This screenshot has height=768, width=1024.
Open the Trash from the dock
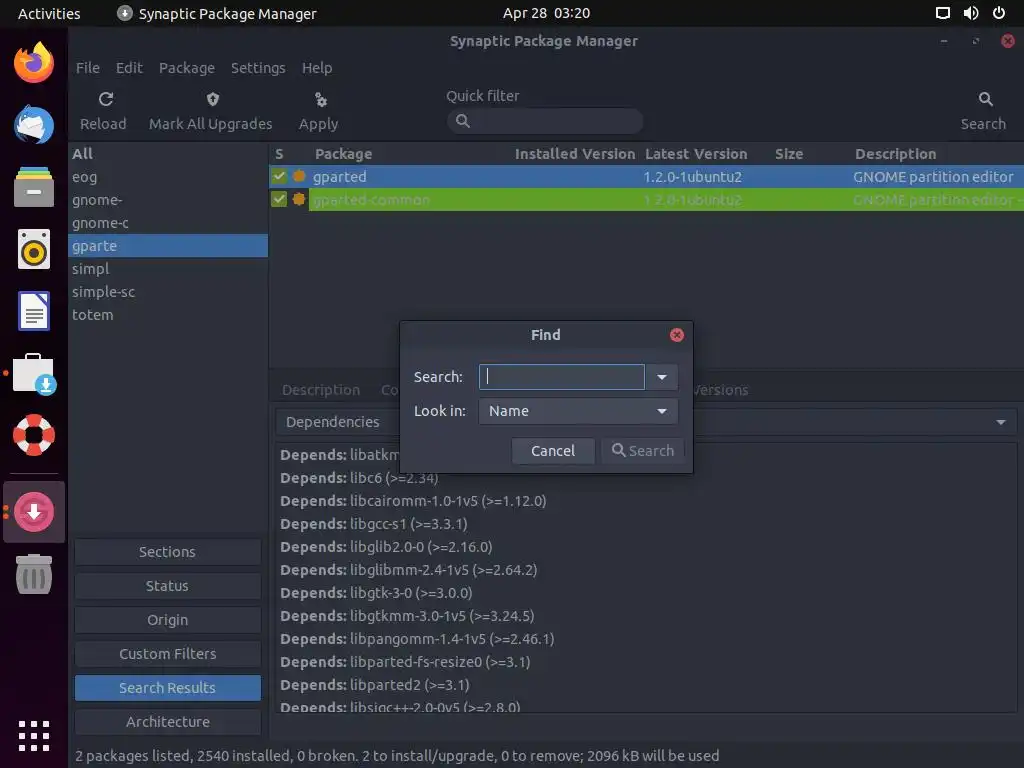(34, 574)
